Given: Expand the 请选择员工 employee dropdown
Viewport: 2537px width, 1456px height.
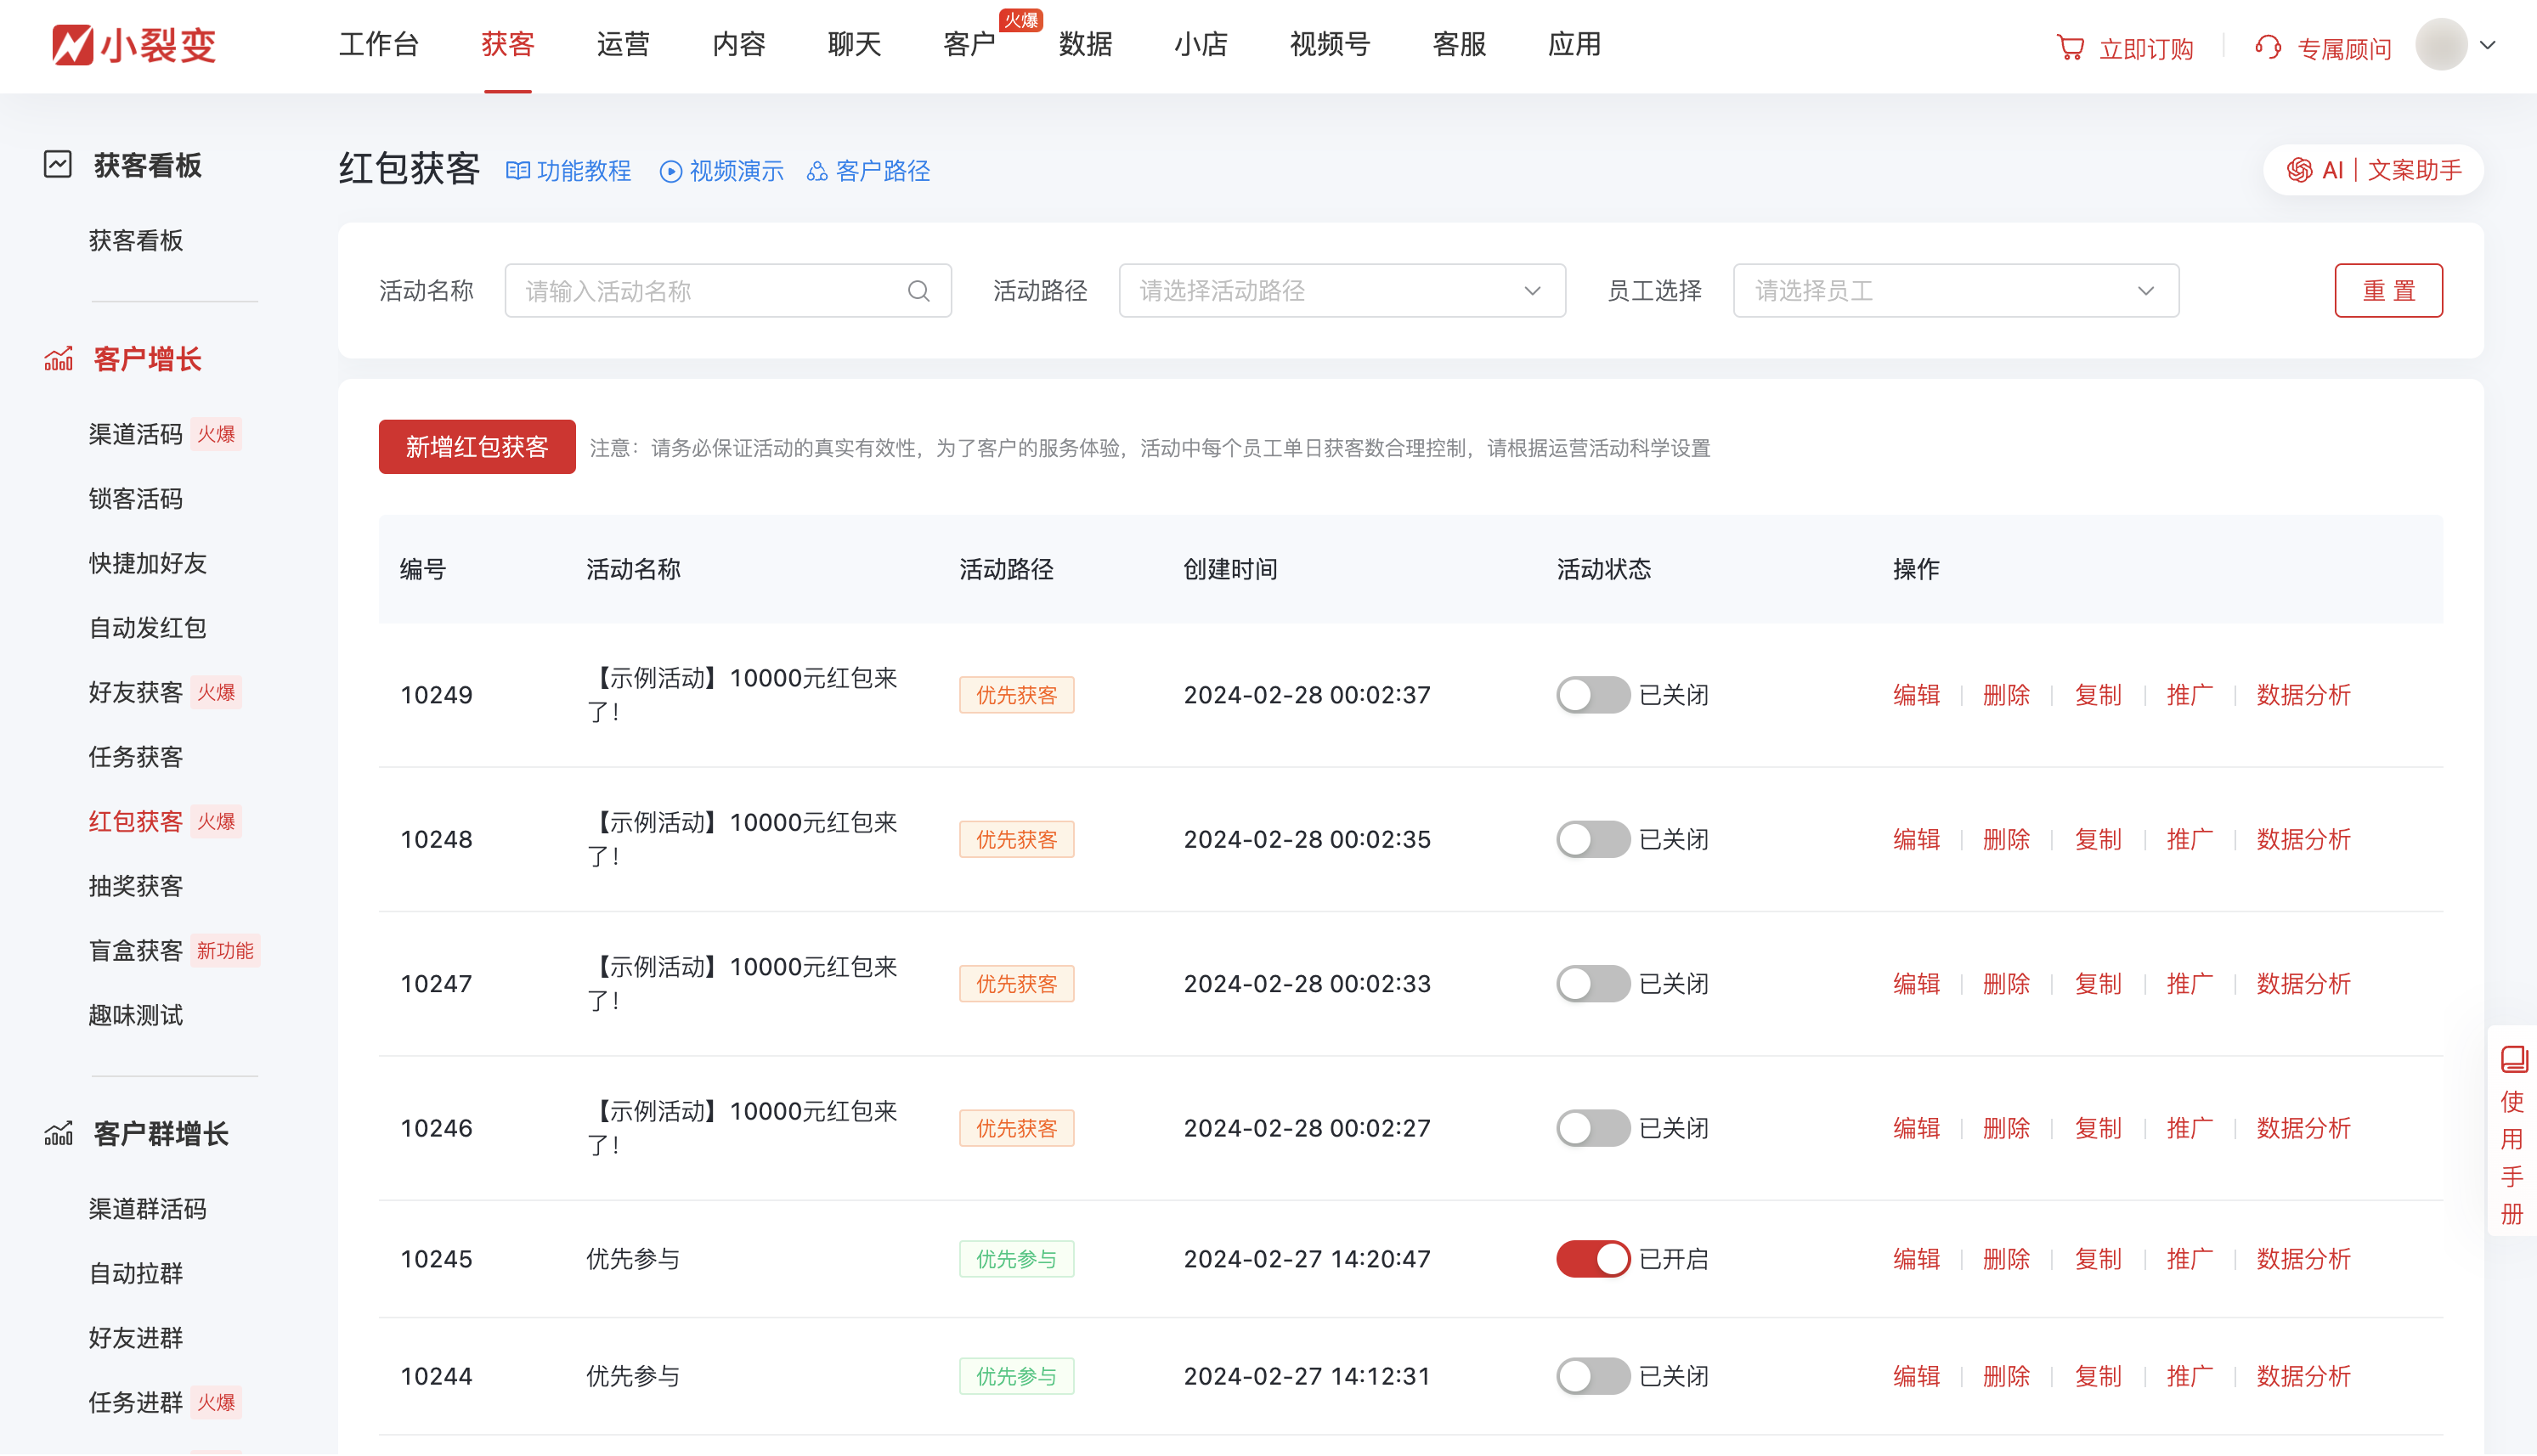Looking at the screenshot, I should point(1955,291).
